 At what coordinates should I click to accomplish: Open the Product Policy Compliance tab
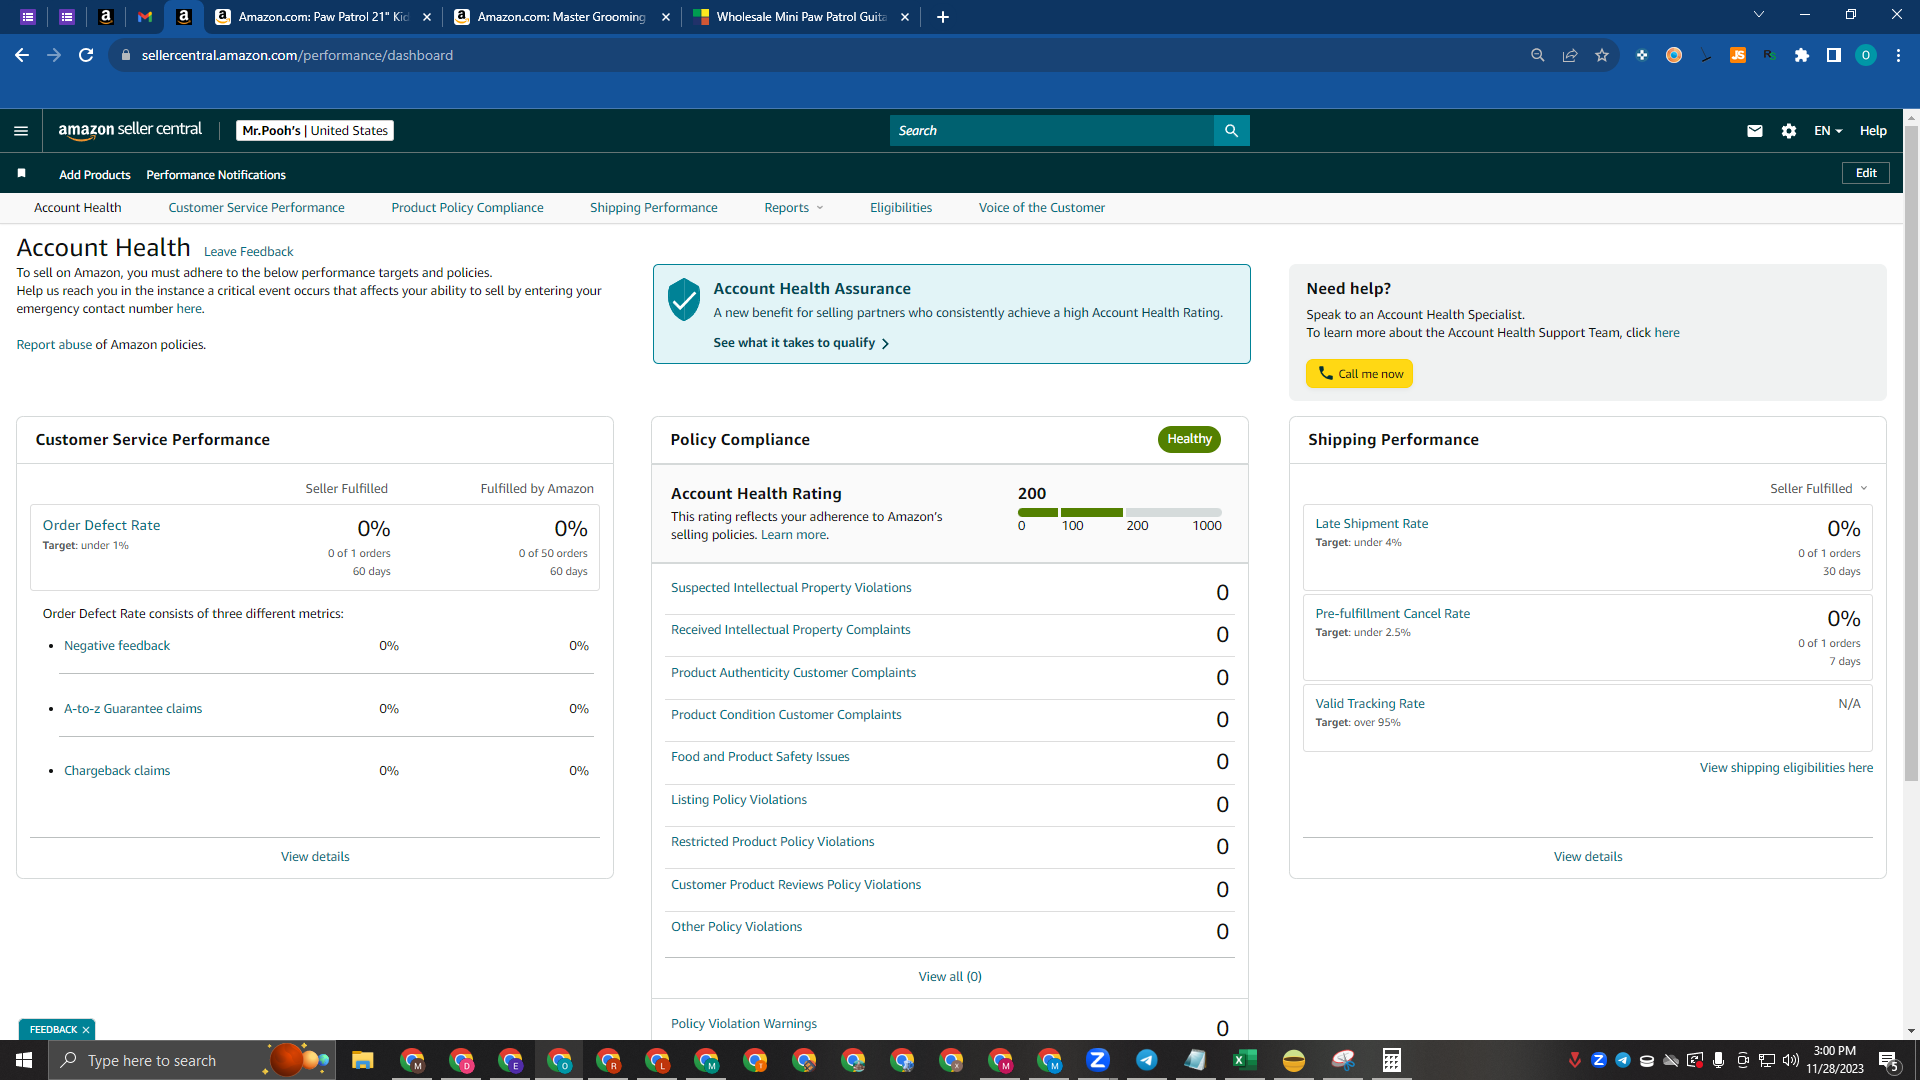[x=467, y=208]
